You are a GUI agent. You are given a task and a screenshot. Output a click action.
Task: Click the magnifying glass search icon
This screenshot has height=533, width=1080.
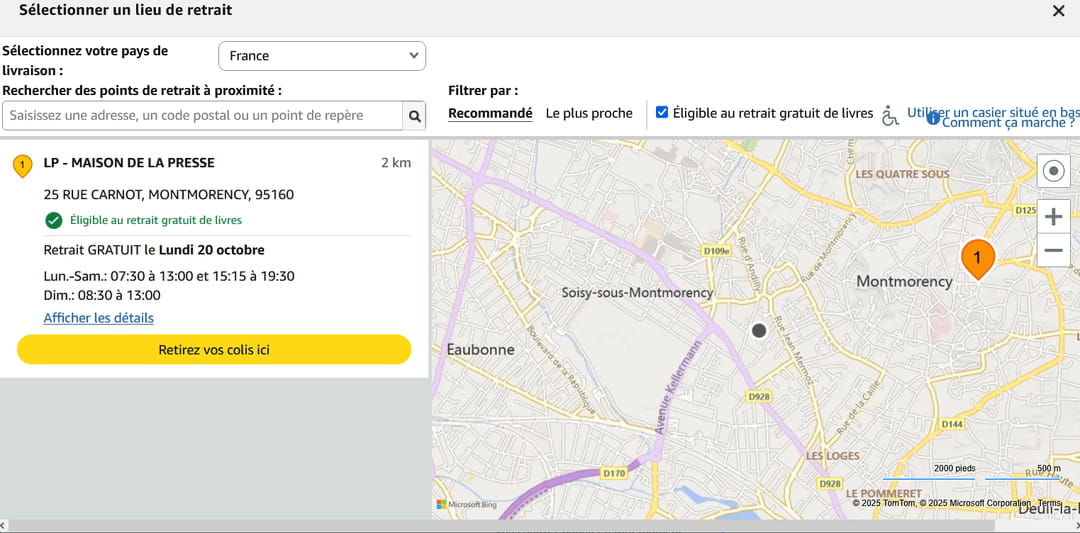click(x=415, y=116)
